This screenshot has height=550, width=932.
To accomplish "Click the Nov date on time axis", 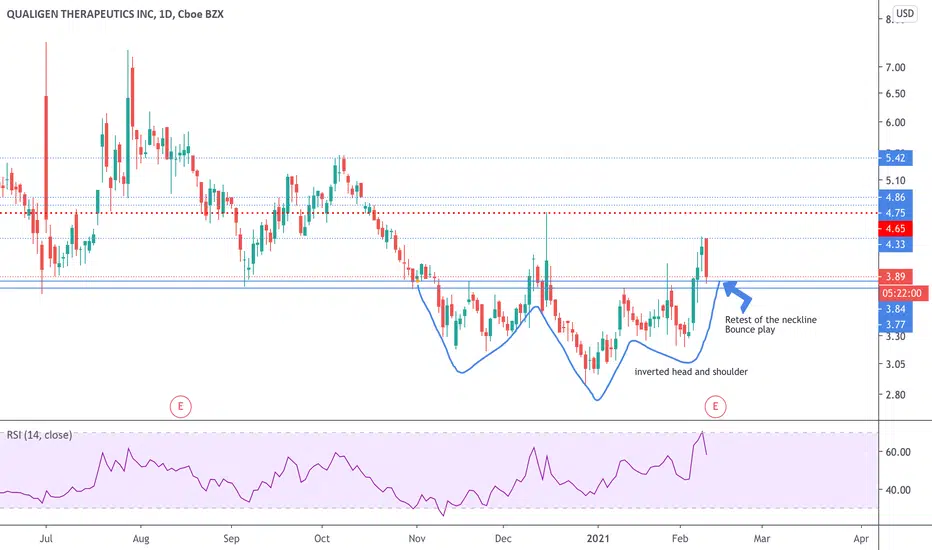I will (417, 539).
